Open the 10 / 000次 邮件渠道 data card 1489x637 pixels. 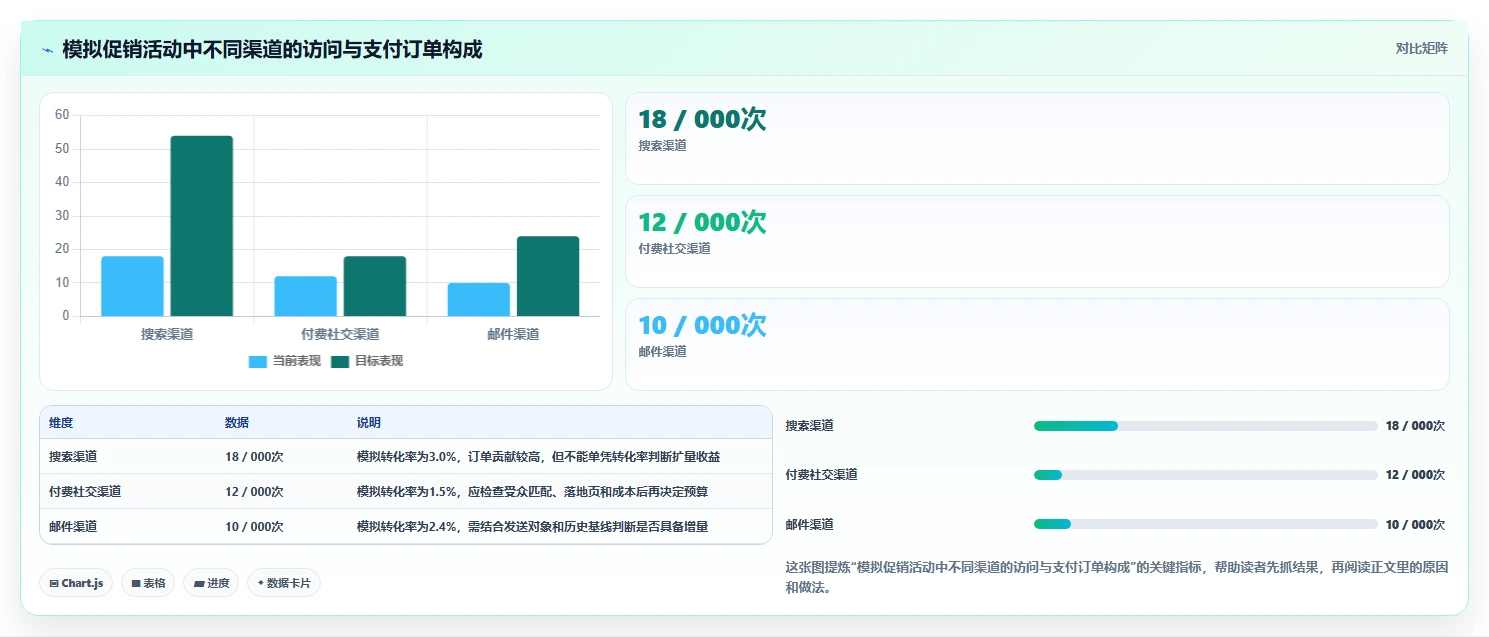pos(1037,344)
